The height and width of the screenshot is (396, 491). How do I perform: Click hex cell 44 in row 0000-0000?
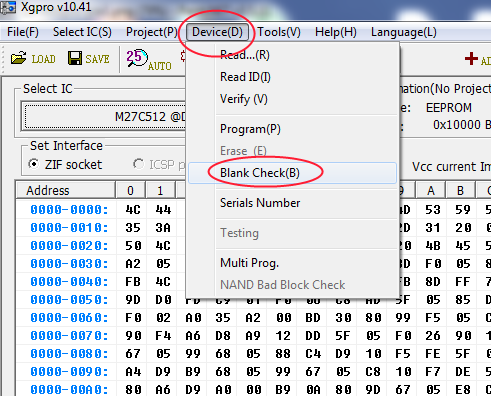click(x=163, y=210)
